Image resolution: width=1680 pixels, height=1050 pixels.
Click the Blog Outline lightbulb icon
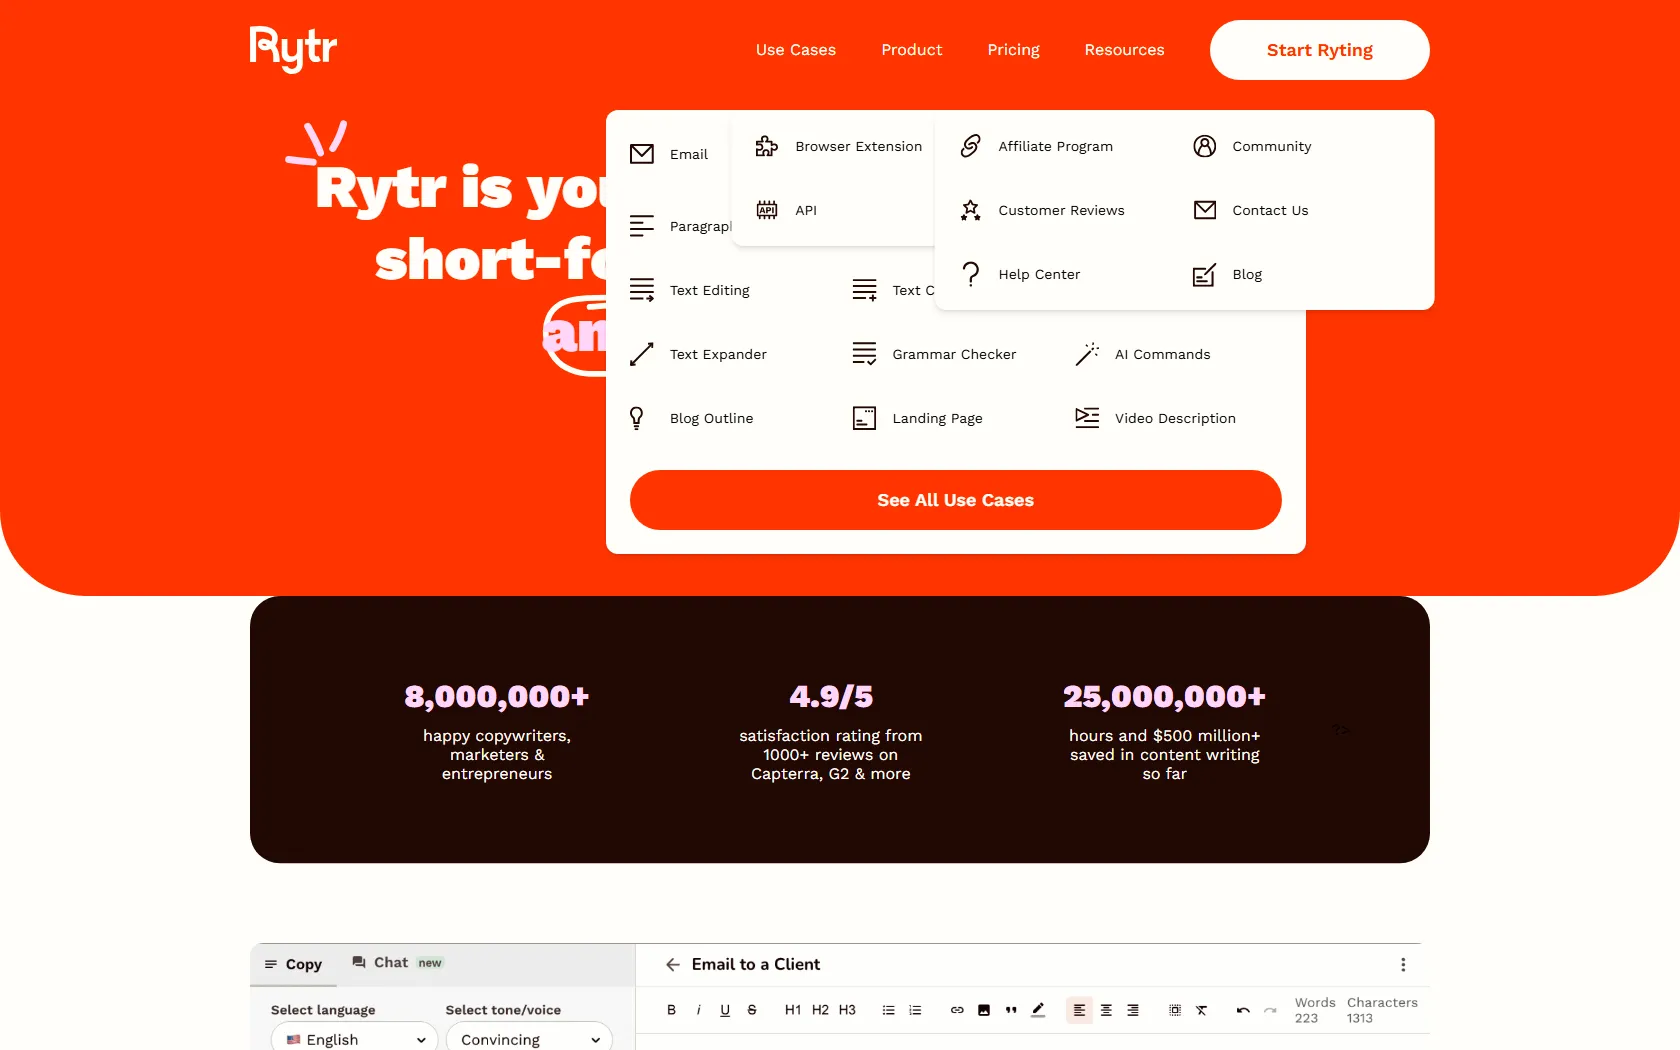pyautogui.click(x=636, y=418)
